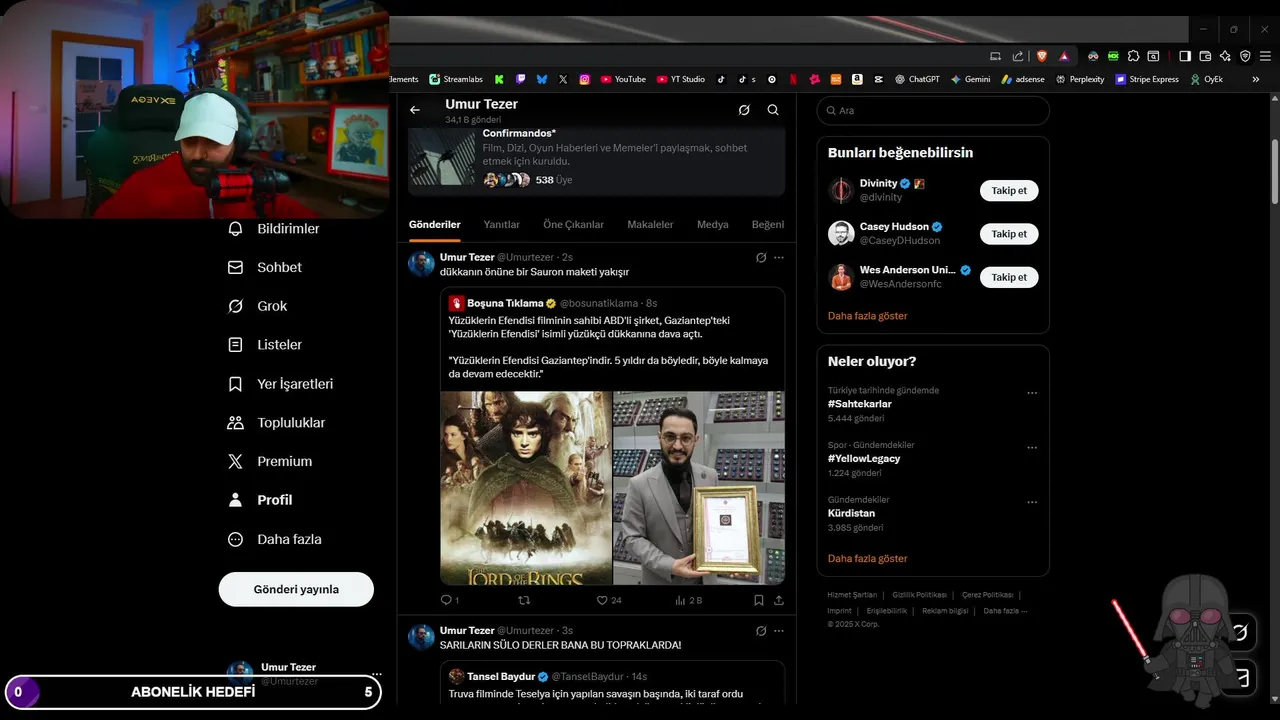Click Daha fazla göster under Neler oluyor
This screenshot has width=1280, height=720.
(868, 559)
